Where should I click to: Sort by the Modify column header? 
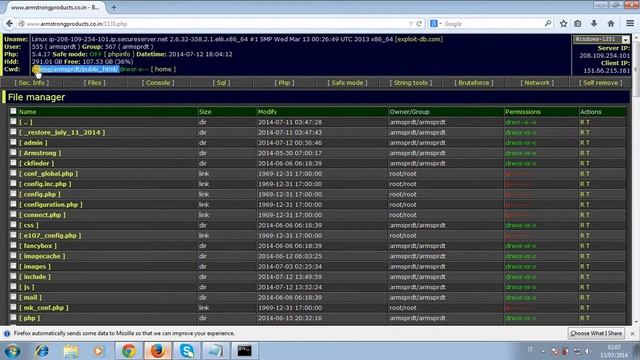pyautogui.click(x=267, y=112)
